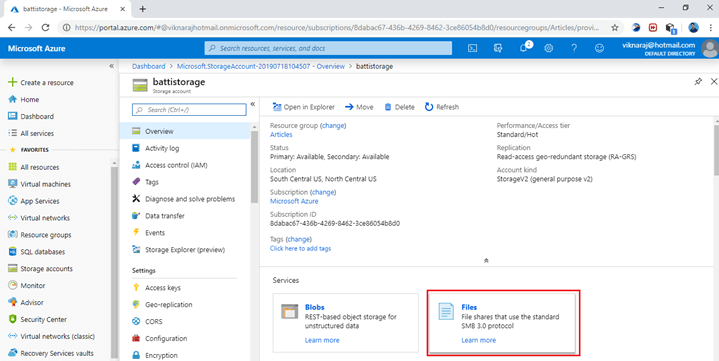Click the browser address bar URL
The height and width of the screenshot is (361, 719).
point(337,28)
